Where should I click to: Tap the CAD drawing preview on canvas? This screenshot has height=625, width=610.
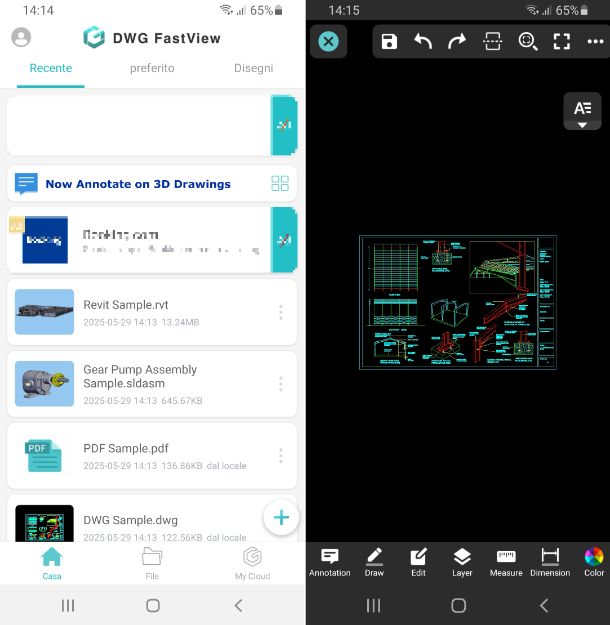[458, 302]
